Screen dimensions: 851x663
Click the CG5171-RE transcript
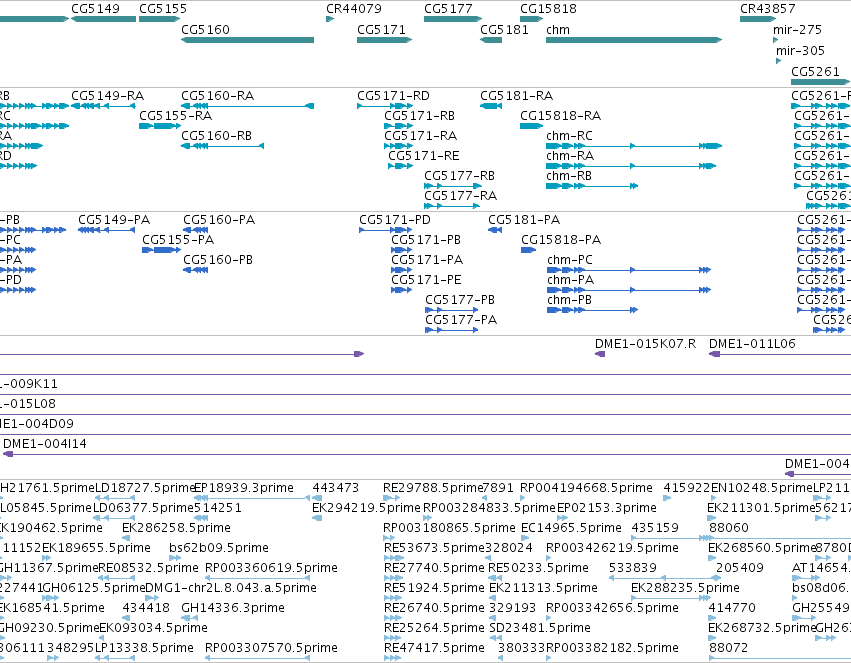401,166
